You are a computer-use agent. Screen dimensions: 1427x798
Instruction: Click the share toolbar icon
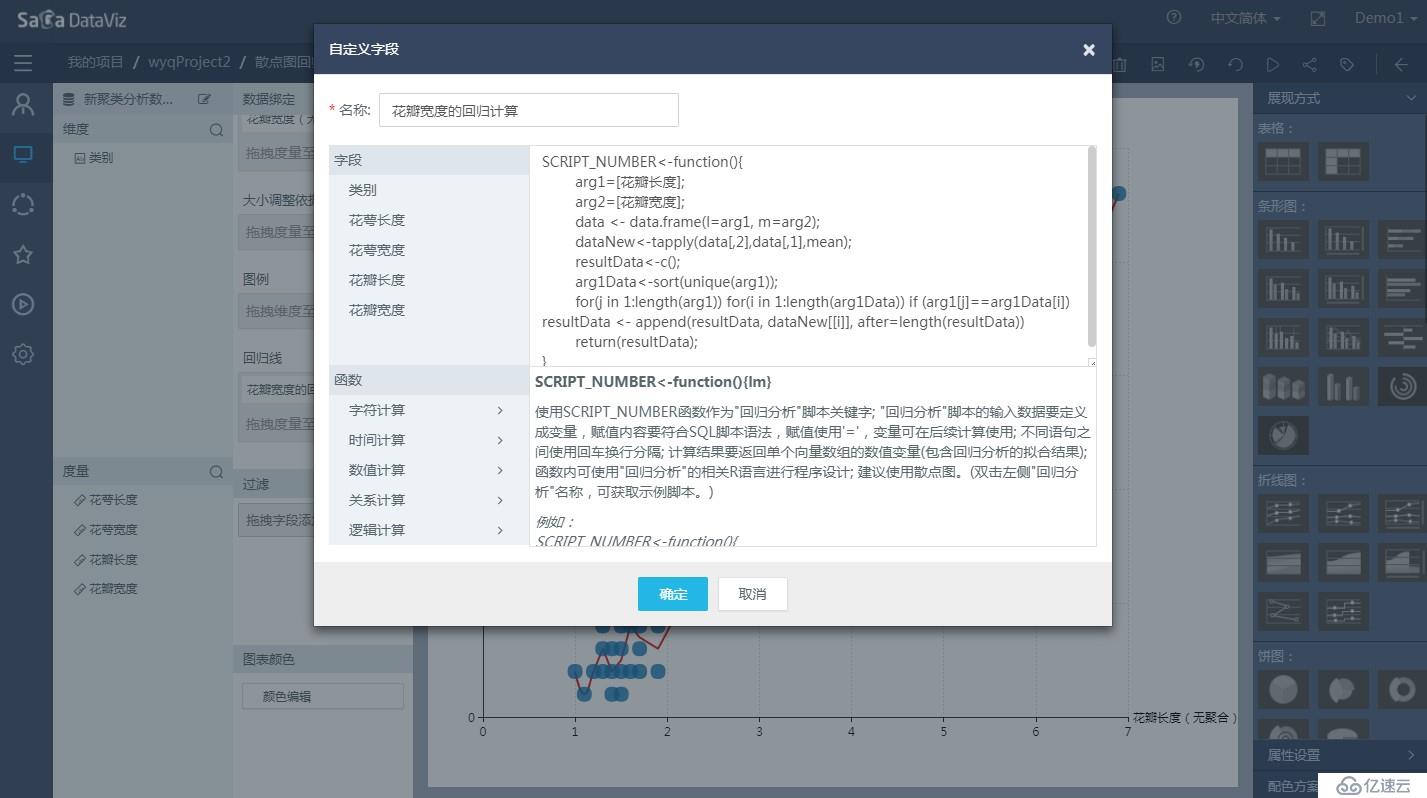[x=1310, y=64]
